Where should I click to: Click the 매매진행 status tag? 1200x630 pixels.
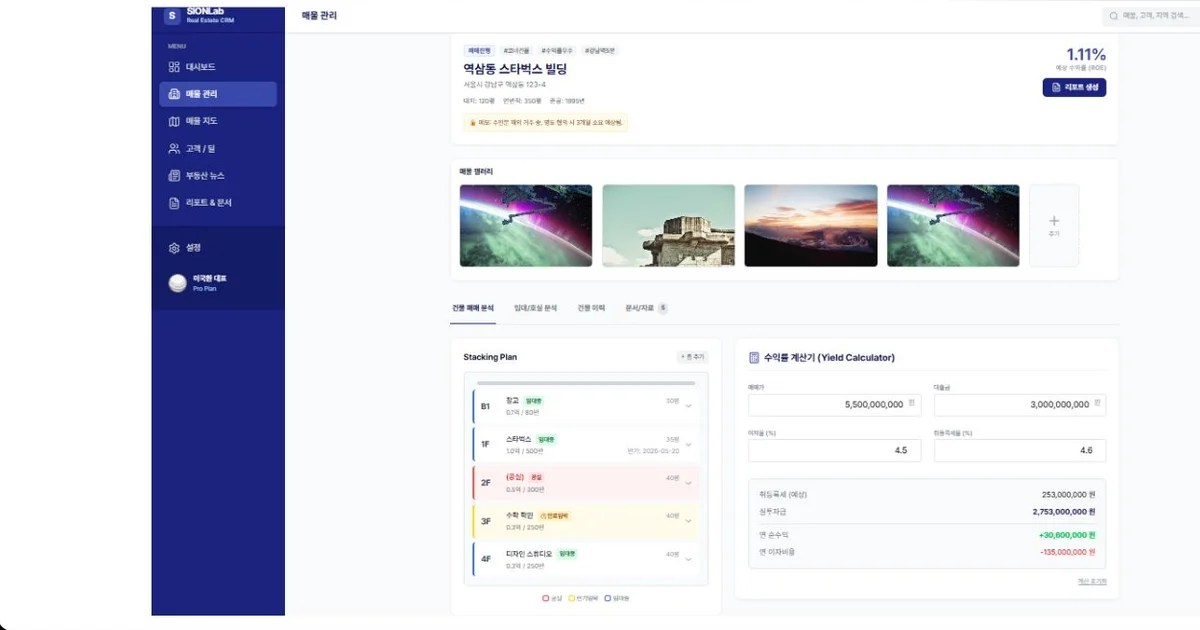[480, 50]
